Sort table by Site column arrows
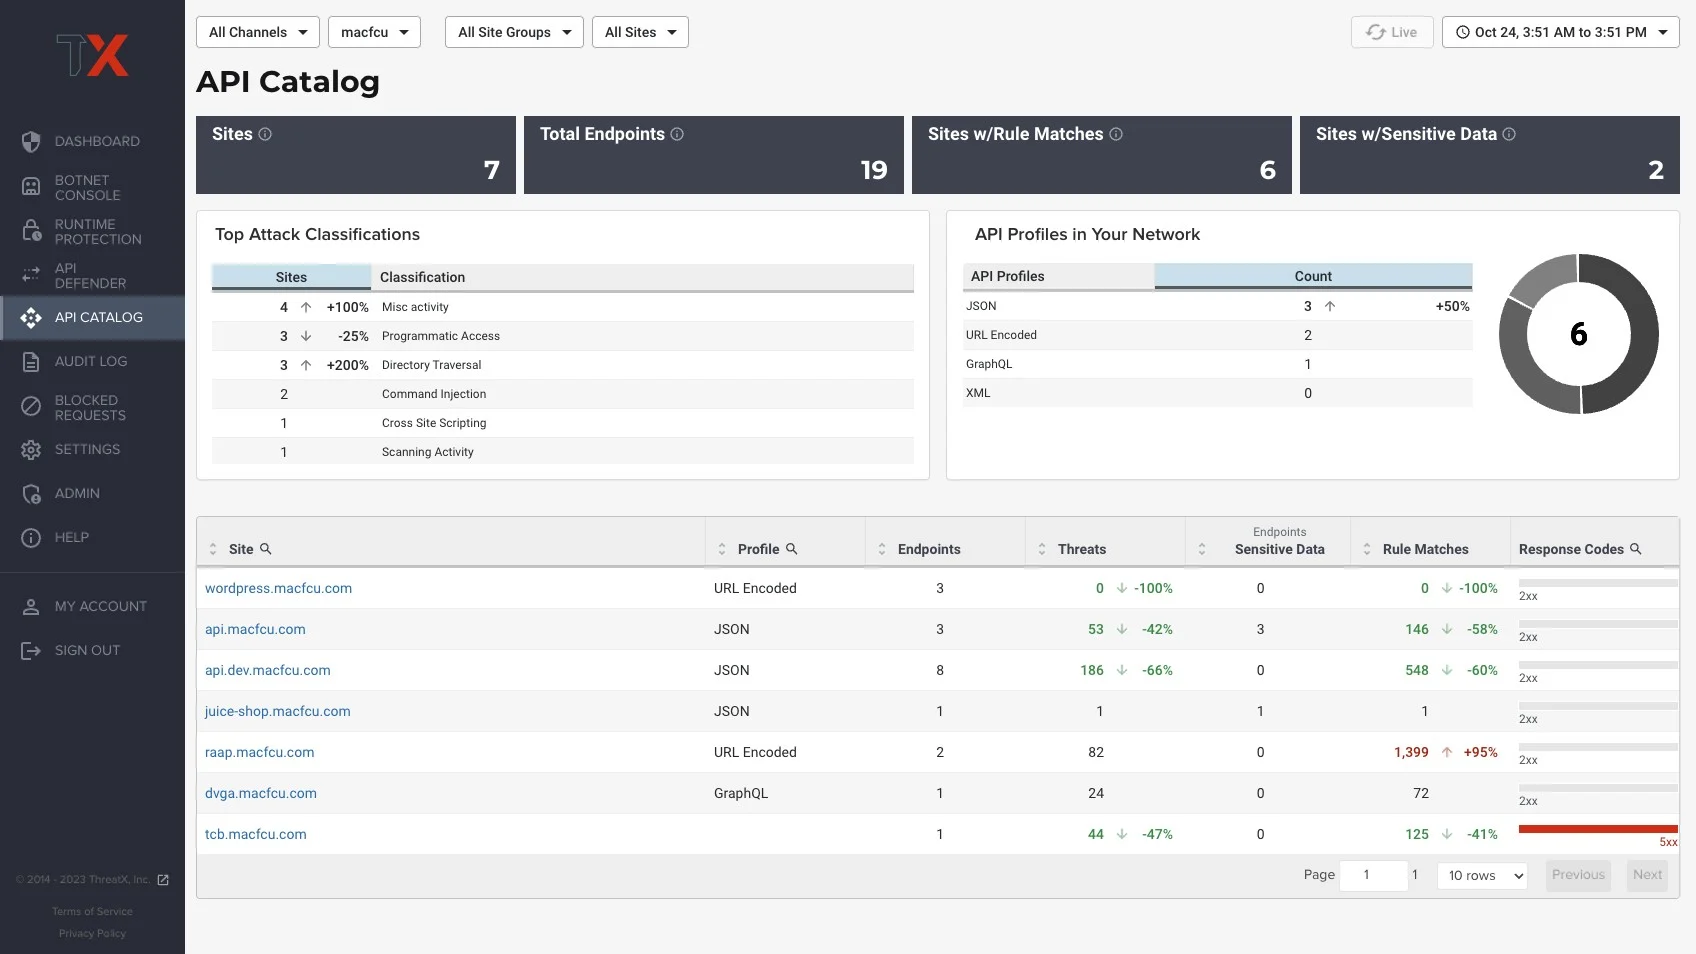The width and height of the screenshot is (1696, 954). 213,549
